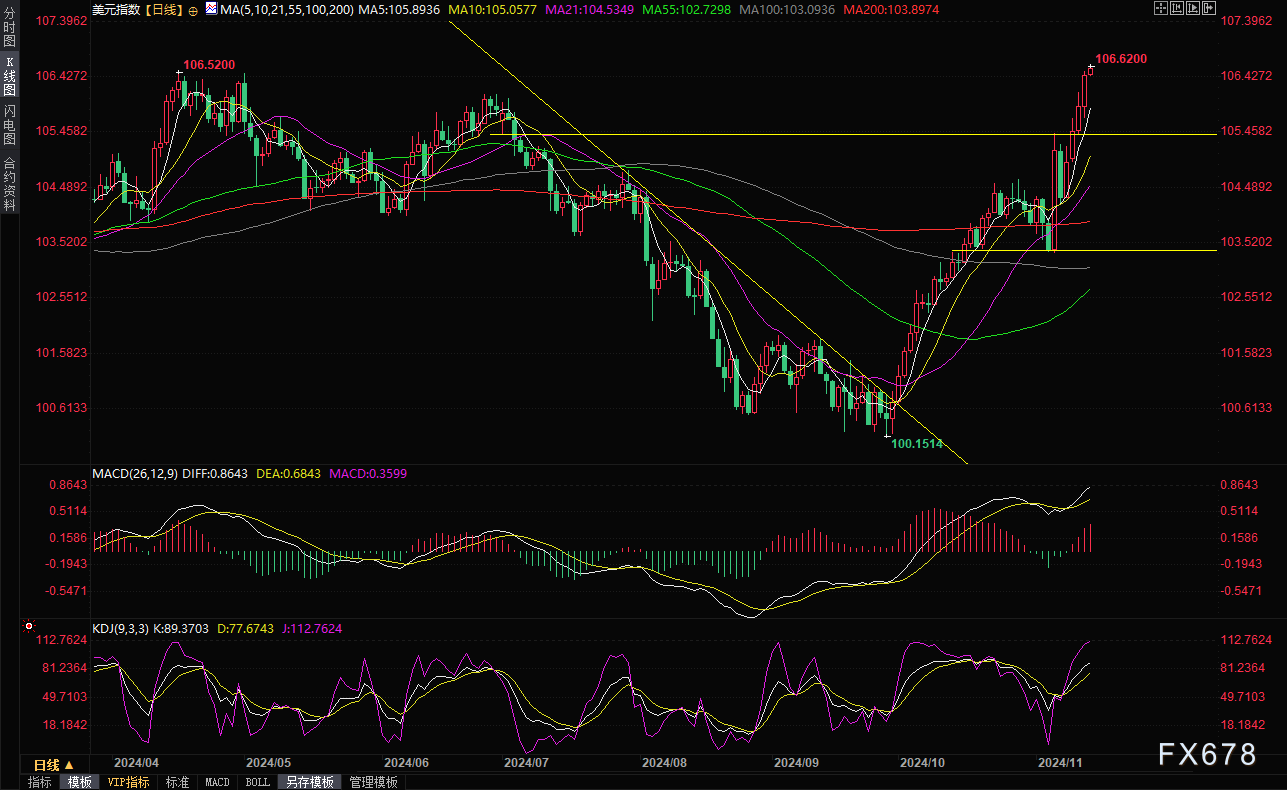
Task: Open the 闪电图 sidebar view
Action: click(x=9, y=125)
